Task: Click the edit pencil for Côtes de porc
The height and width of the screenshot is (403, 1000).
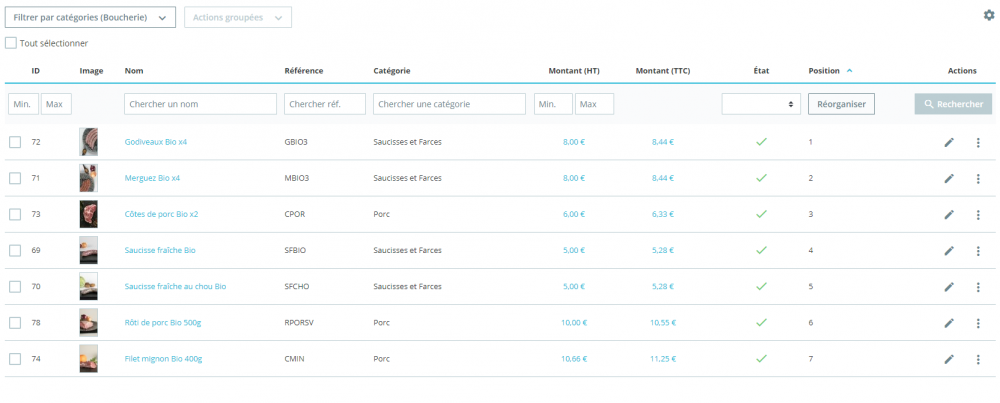Action: click(949, 214)
